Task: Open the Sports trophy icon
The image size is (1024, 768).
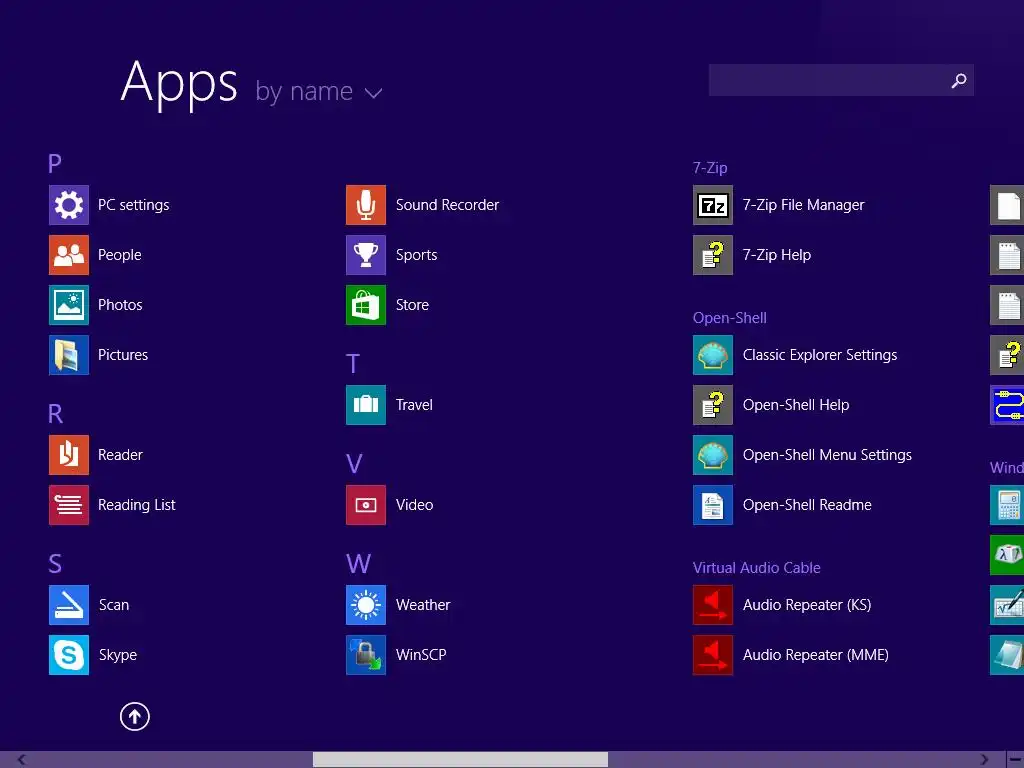Action: [x=366, y=255]
